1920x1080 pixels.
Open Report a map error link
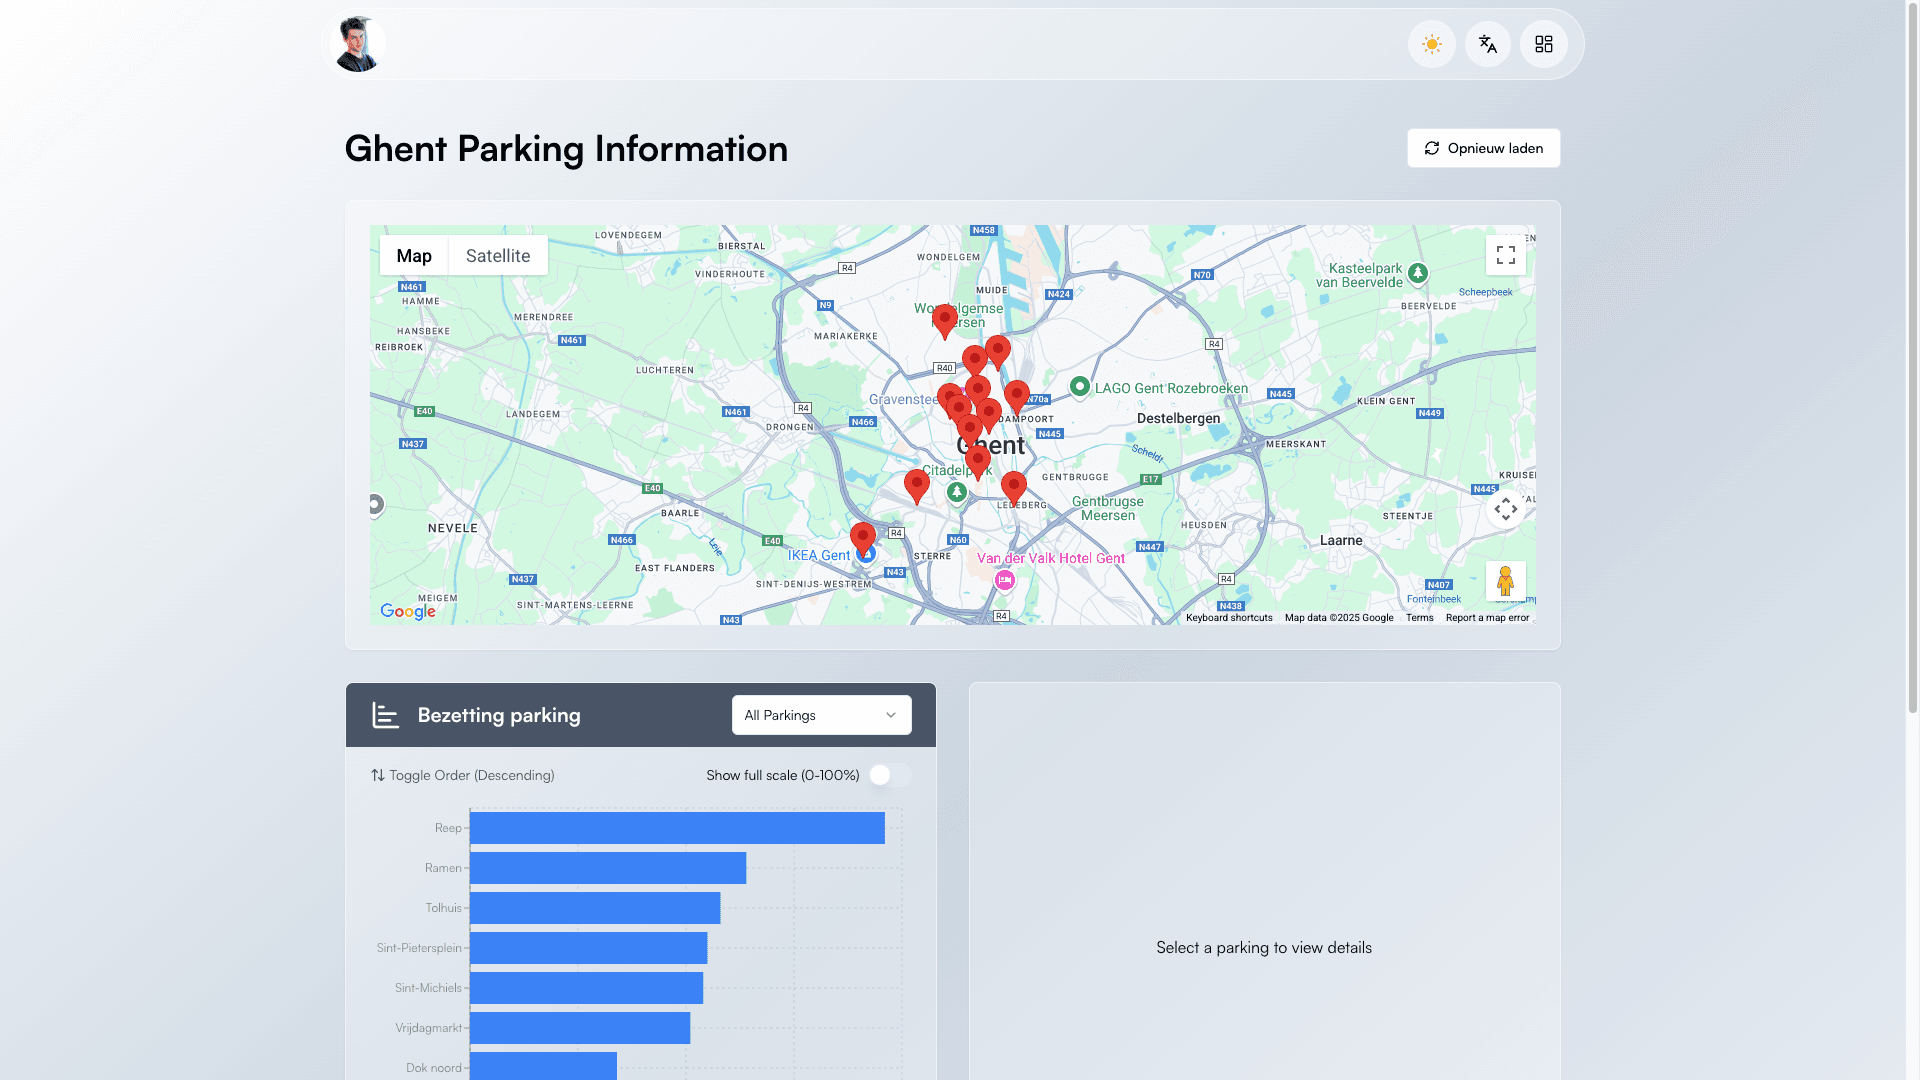coord(1487,618)
